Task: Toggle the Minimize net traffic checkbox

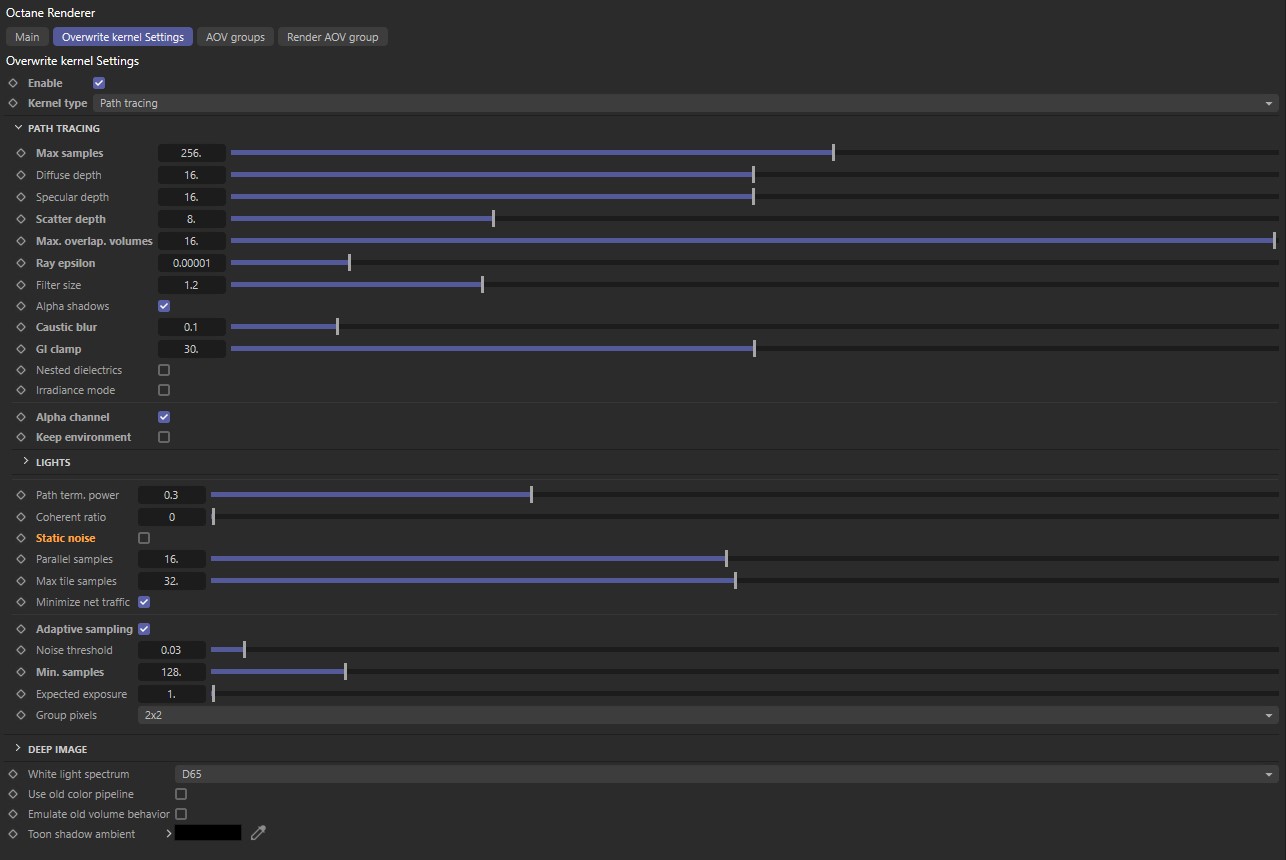Action: (144, 602)
